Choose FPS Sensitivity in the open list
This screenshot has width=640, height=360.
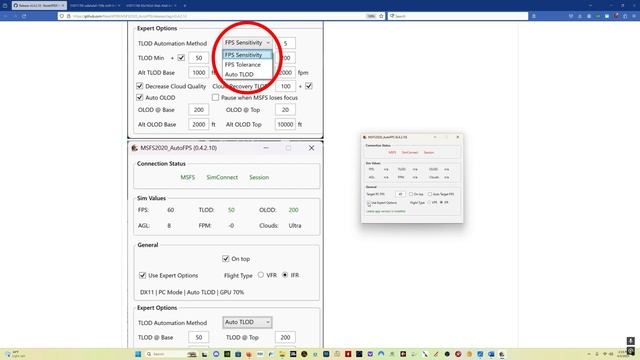[247, 55]
